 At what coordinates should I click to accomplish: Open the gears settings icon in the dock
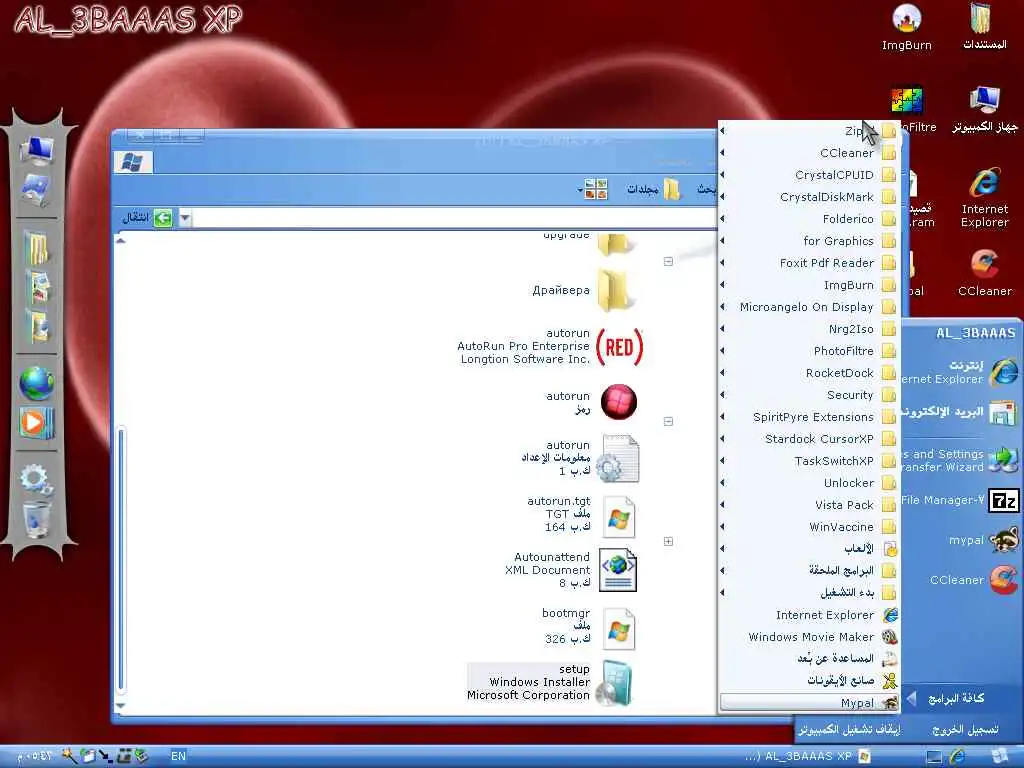point(35,479)
